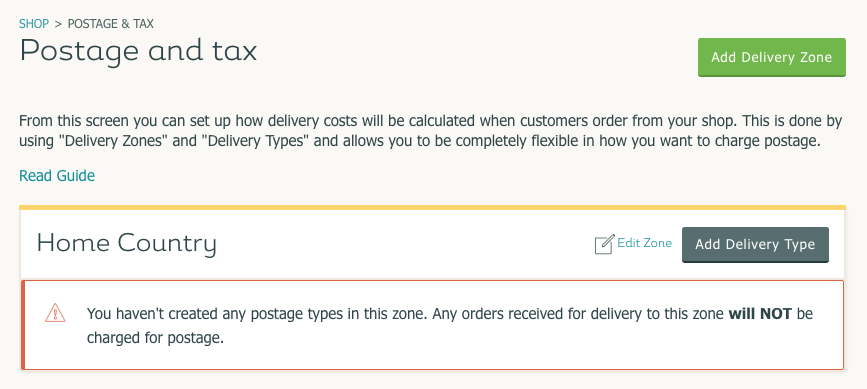Go back to SHOP via breadcrumb

click(x=34, y=24)
